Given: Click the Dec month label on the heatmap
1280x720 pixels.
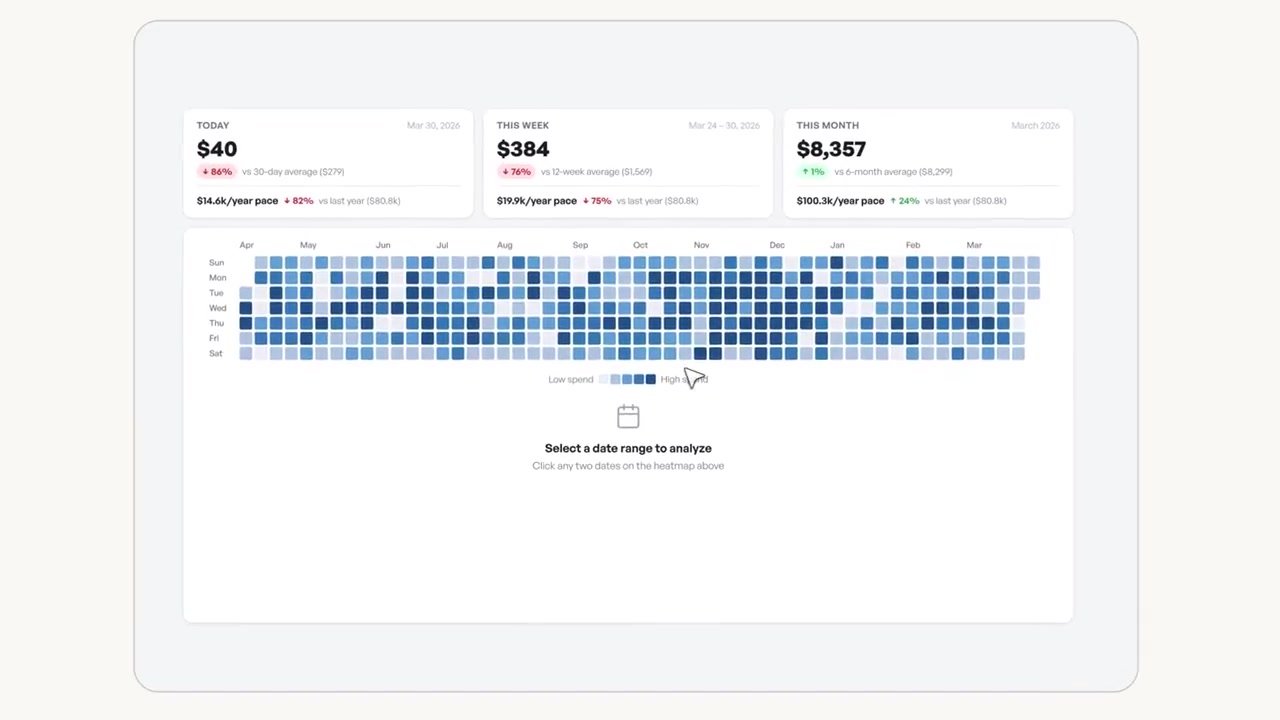Looking at the screenshot, I should tap(777, 245).
